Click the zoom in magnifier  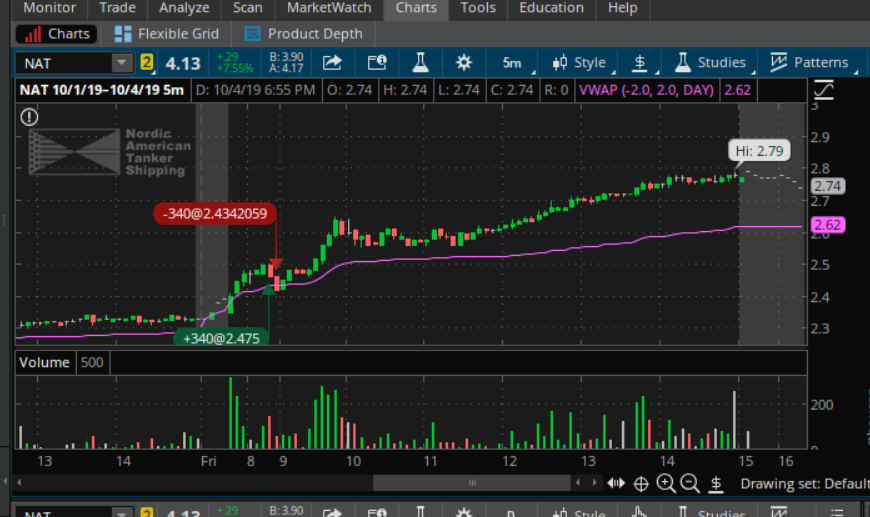point(665,484)
